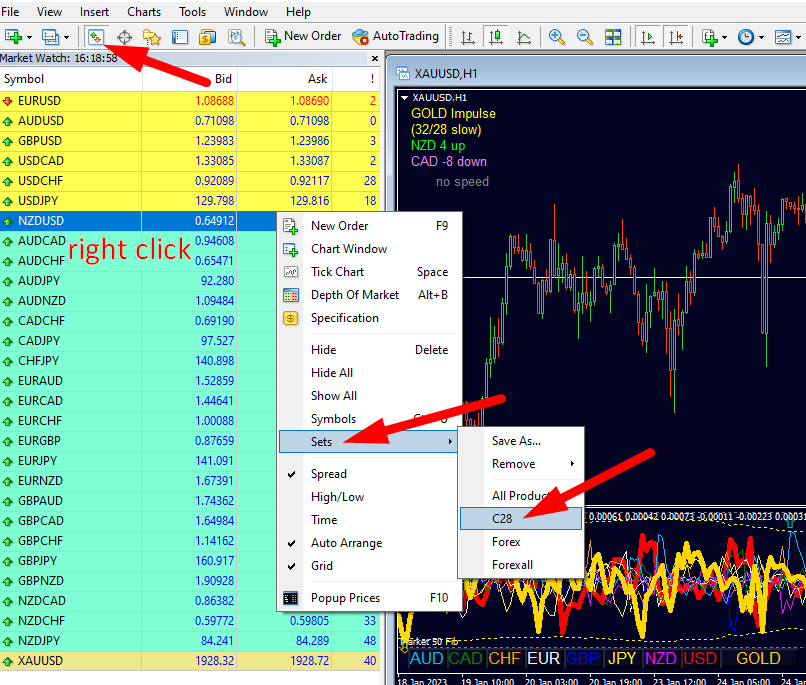
Task: Toggle the Terminal panel icon
Action: pos(180,36)
